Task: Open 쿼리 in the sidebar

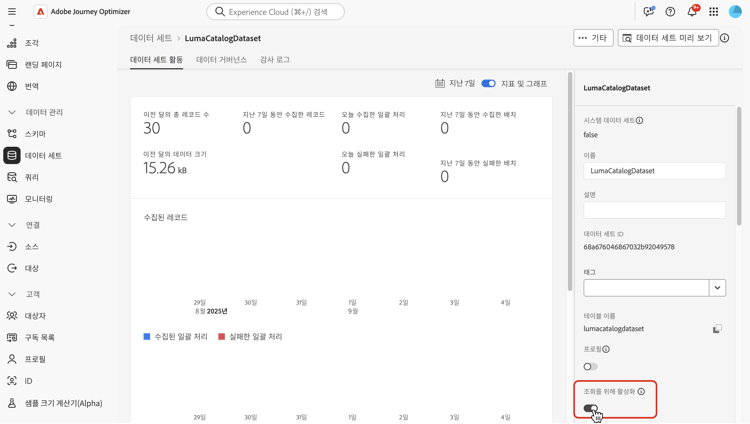Action: 32,178
